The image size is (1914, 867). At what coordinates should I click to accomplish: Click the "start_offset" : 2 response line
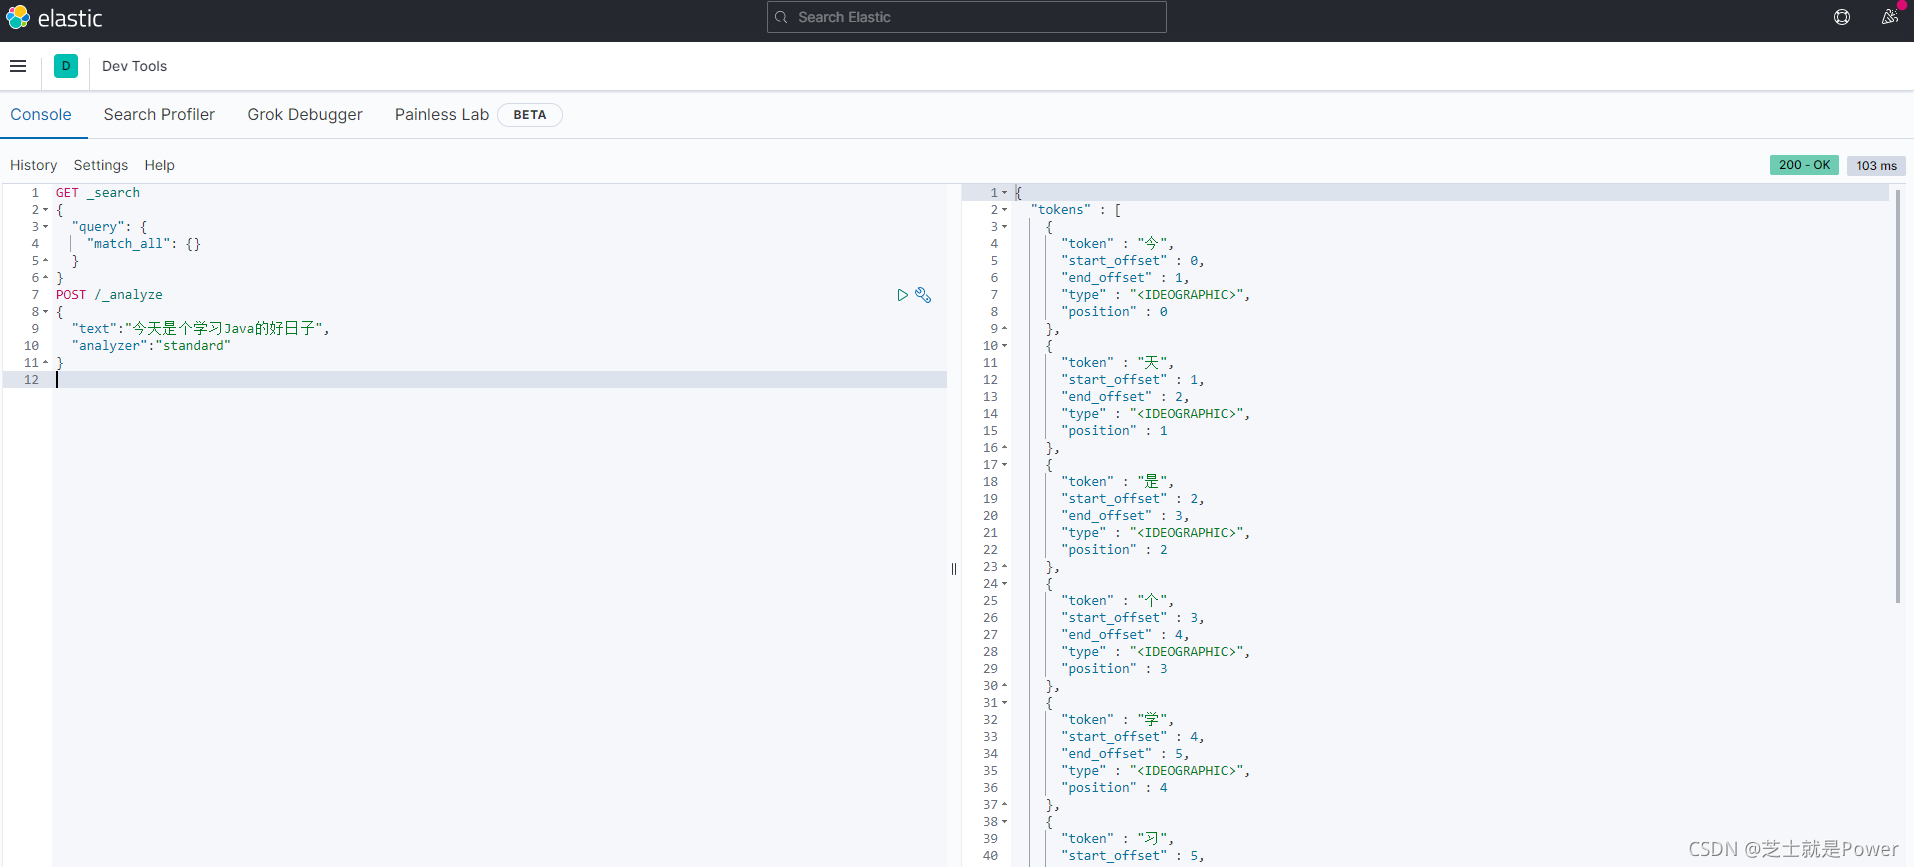pos(1133,499)
